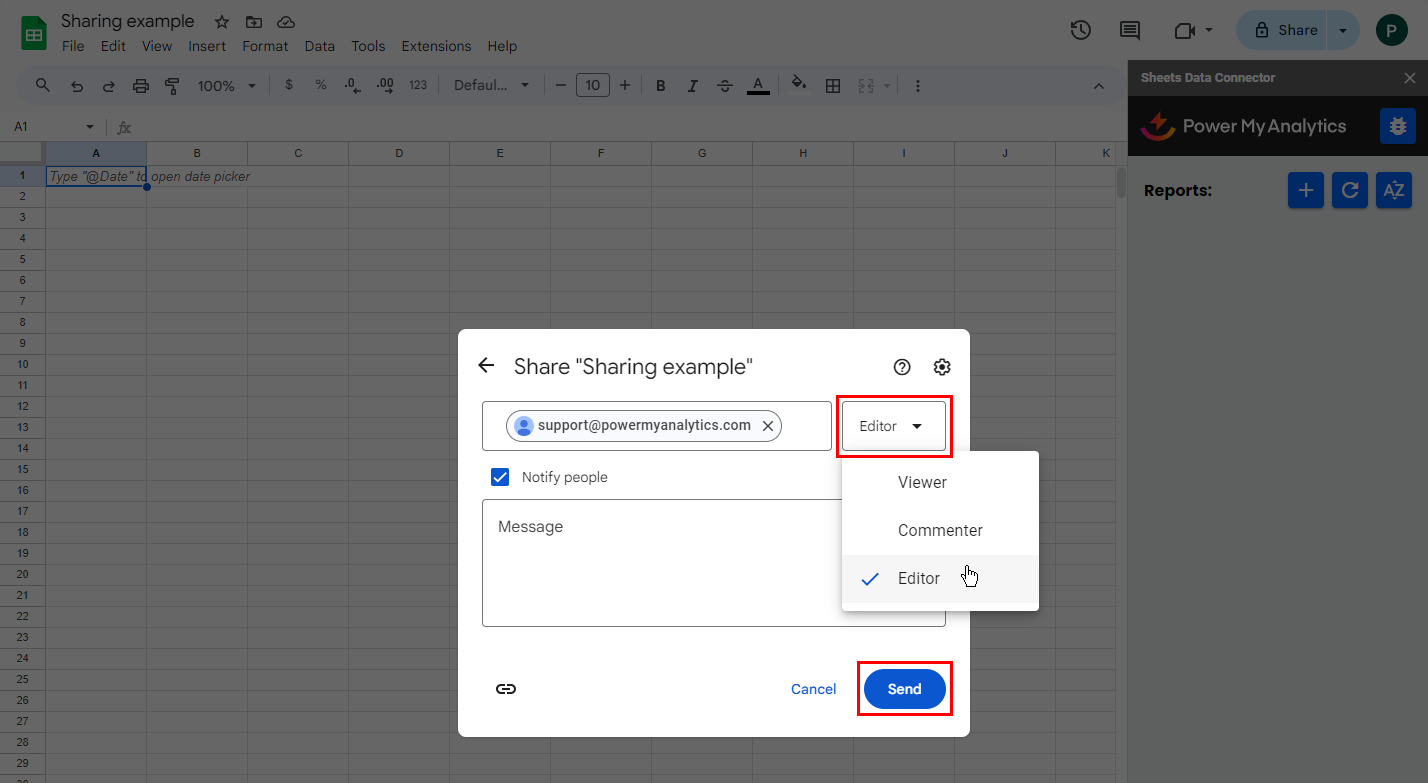Image resolution: width=1428 pixels, height=783 pixels.
Task: Click the add report plus button
Action: (1306, 190)
